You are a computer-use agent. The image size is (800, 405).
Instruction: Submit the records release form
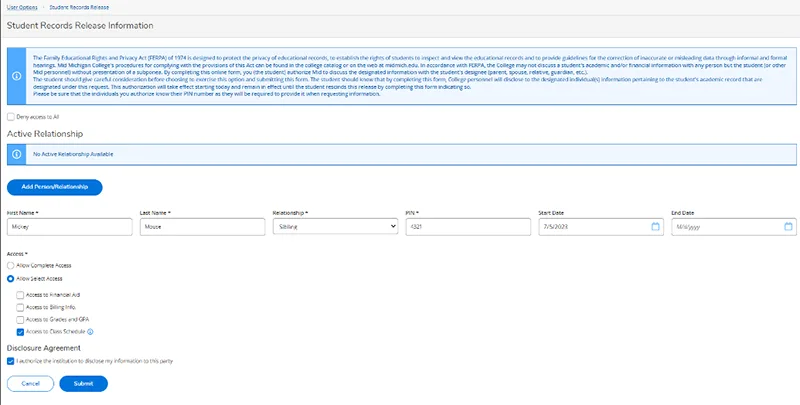tap(84, 384)
